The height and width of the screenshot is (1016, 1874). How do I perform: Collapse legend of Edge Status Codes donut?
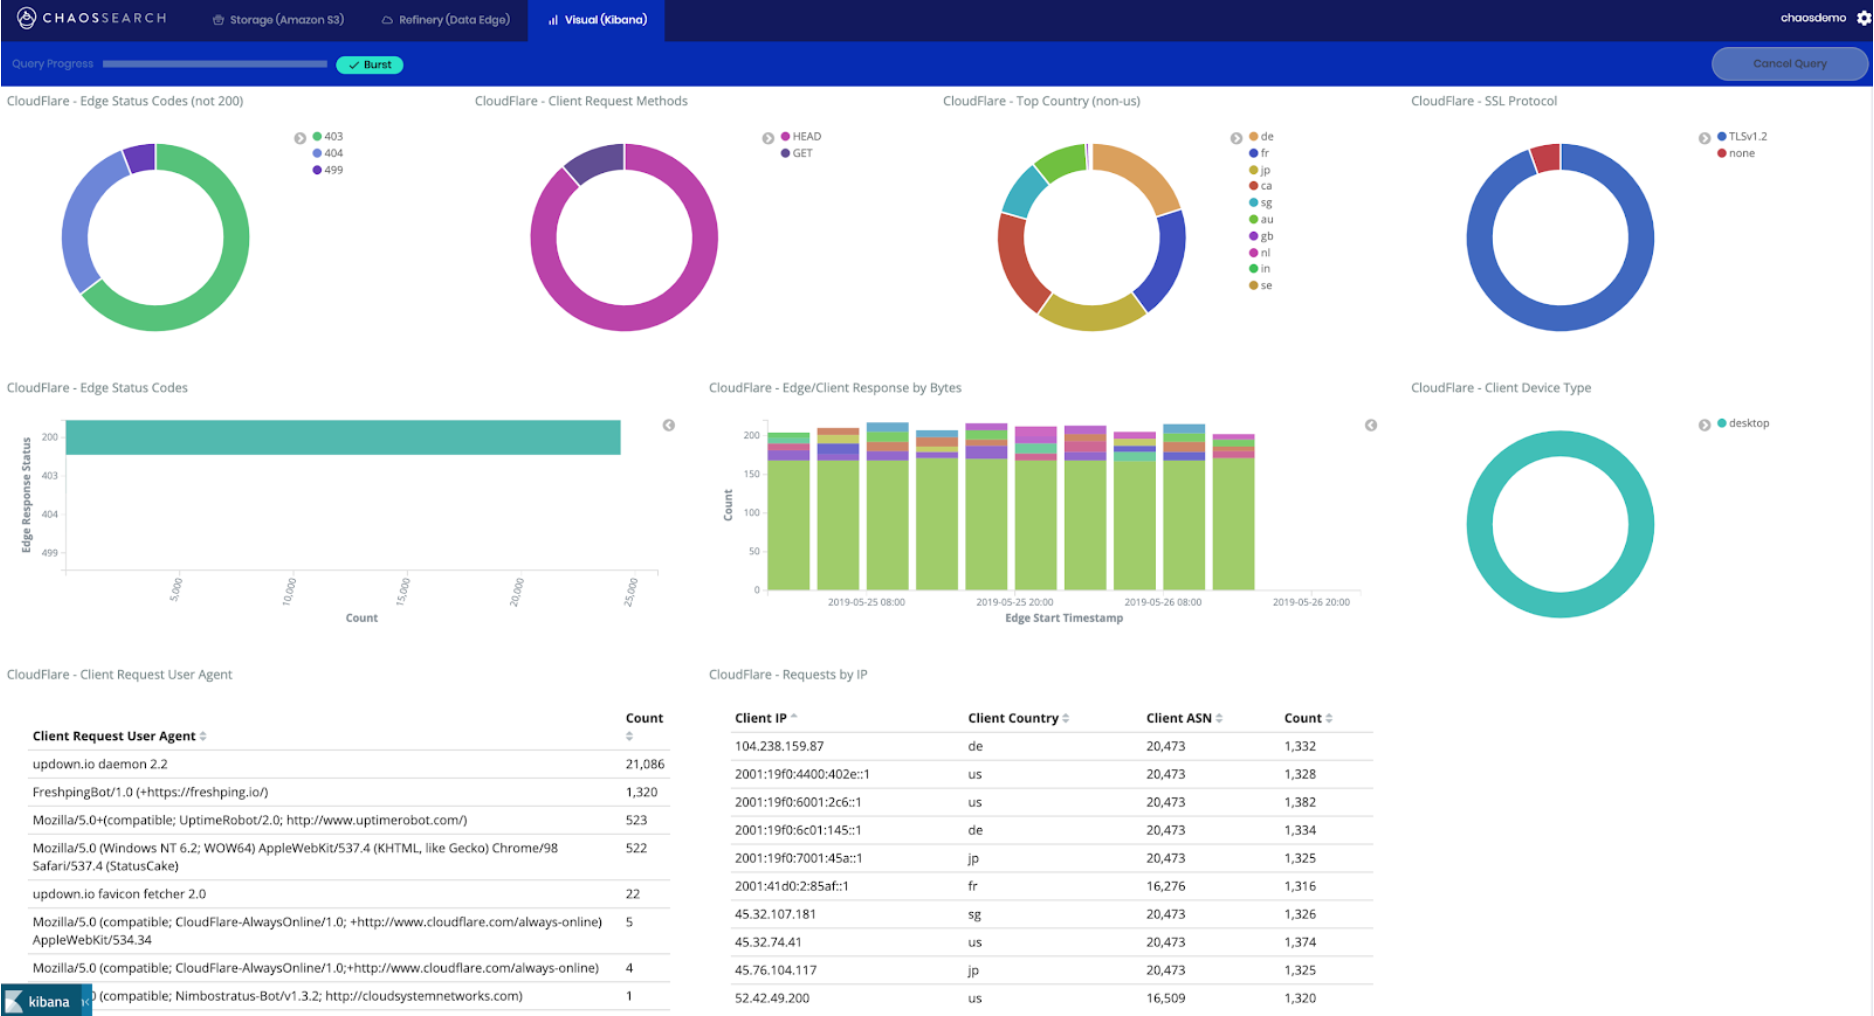(300, 138)
